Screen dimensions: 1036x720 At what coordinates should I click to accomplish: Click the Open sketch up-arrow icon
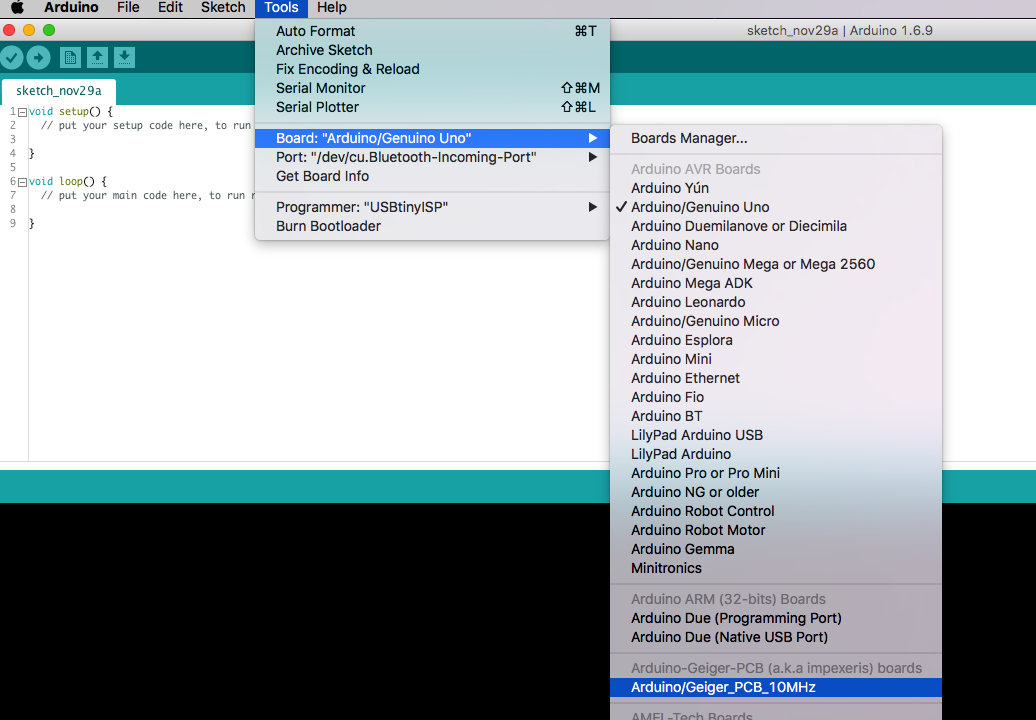[x=97, y=57]
